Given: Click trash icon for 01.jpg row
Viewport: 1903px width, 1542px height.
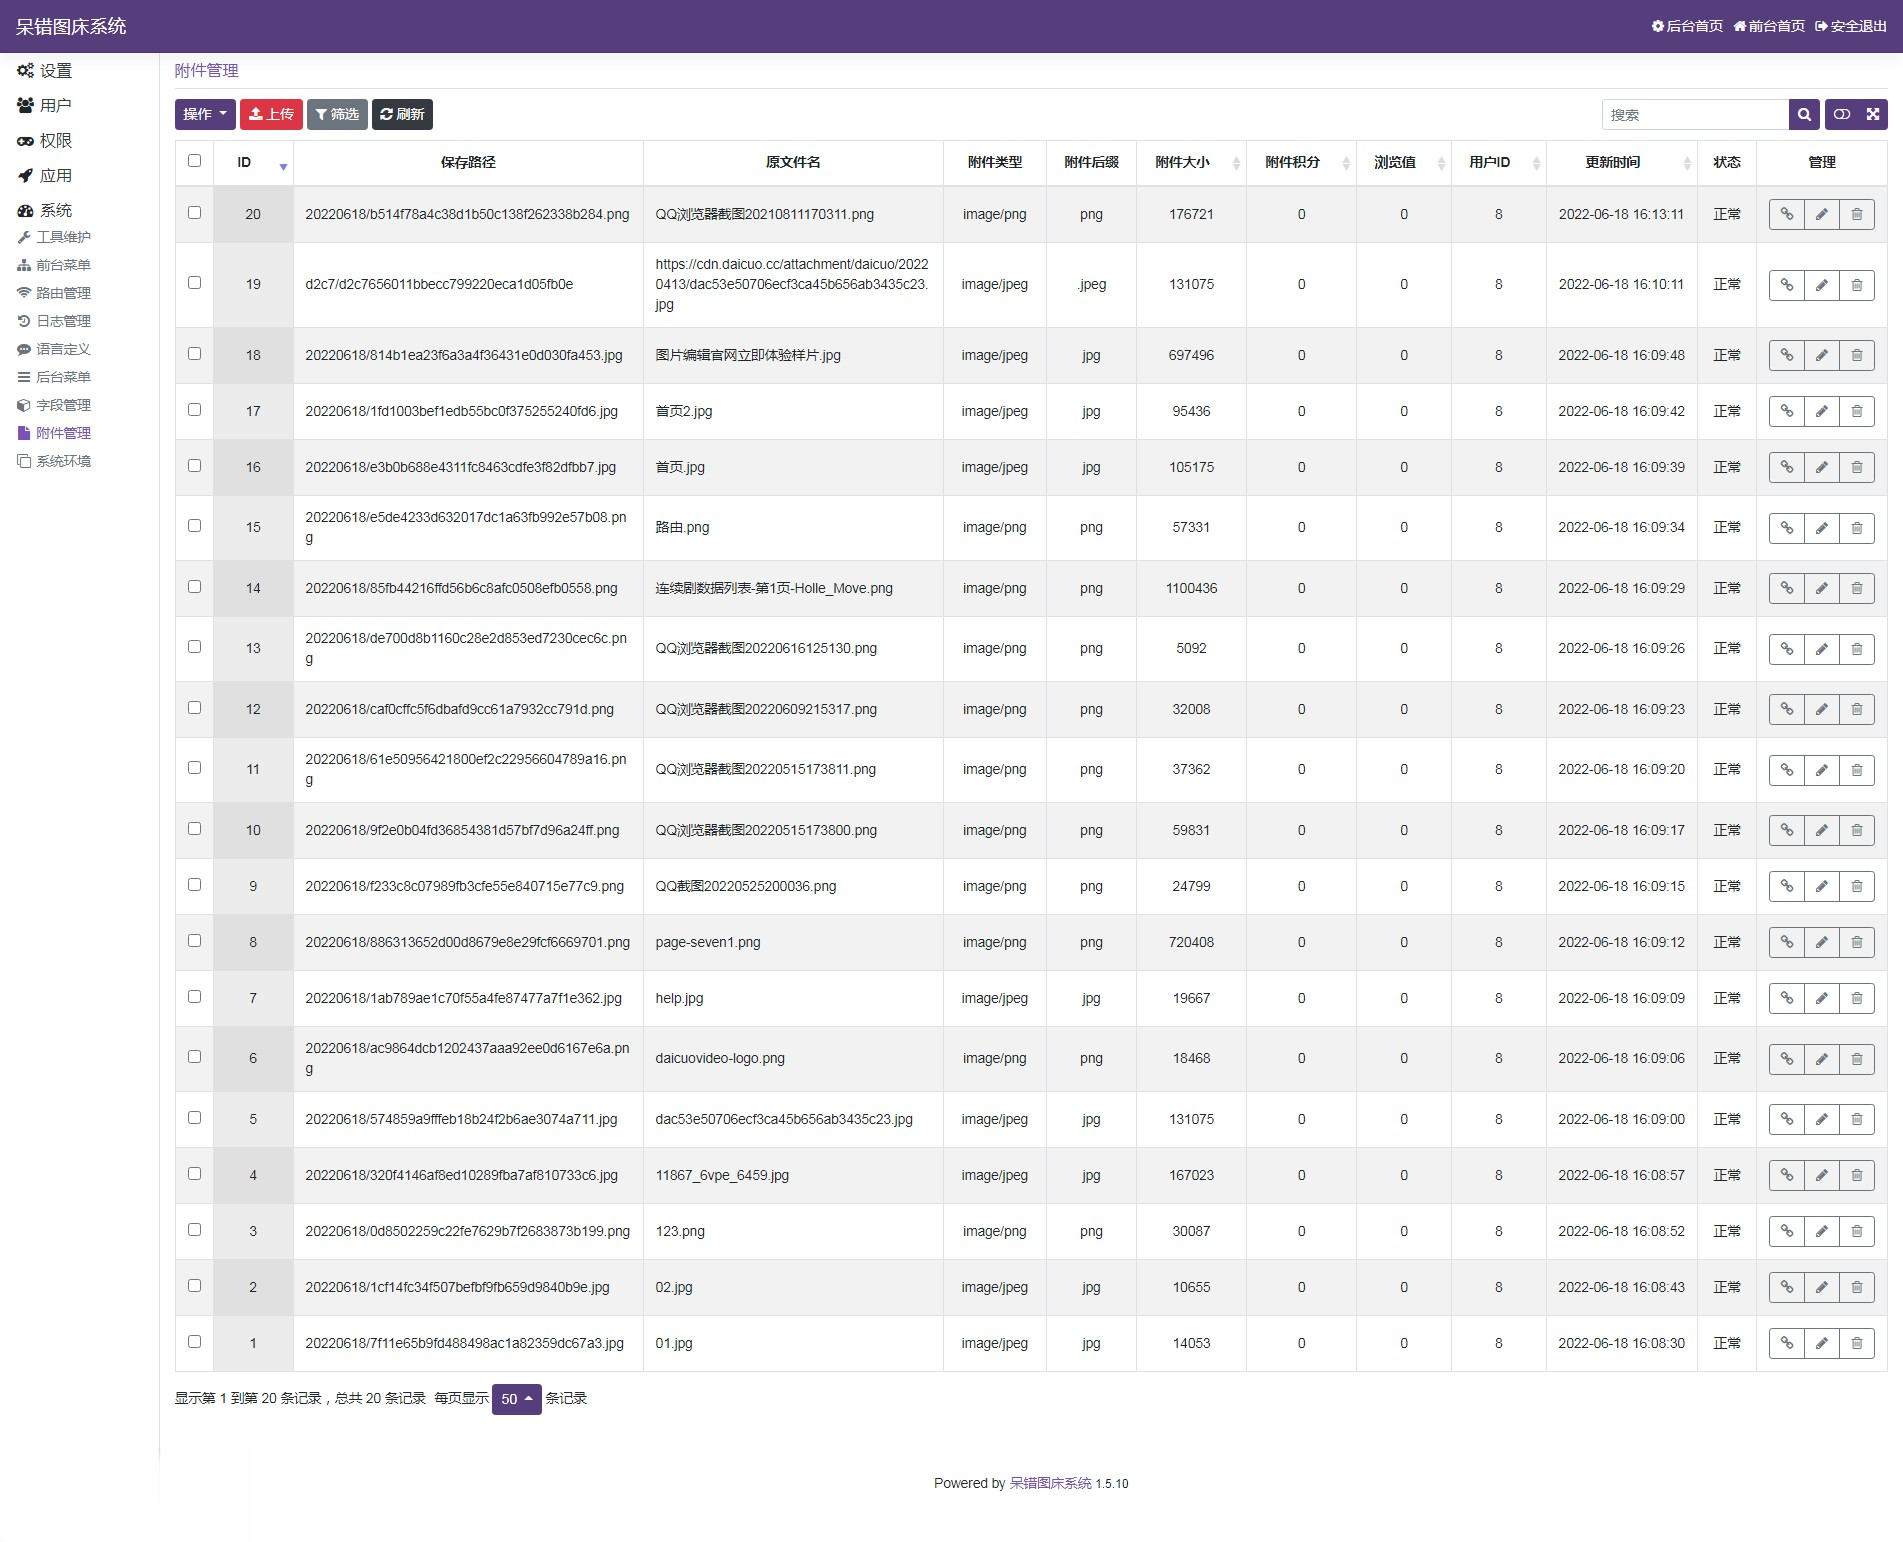Looking at the screenshot, I should (1856, 1343).
